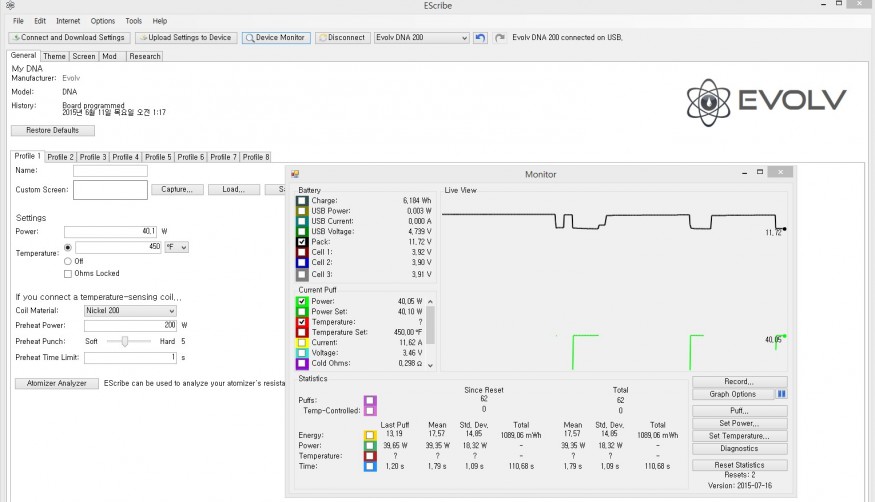Toggle the Statistics Puffs checkbox
The height and width of the screenshot is (502, 875).
pyautogui.click(x=370, y=400)
